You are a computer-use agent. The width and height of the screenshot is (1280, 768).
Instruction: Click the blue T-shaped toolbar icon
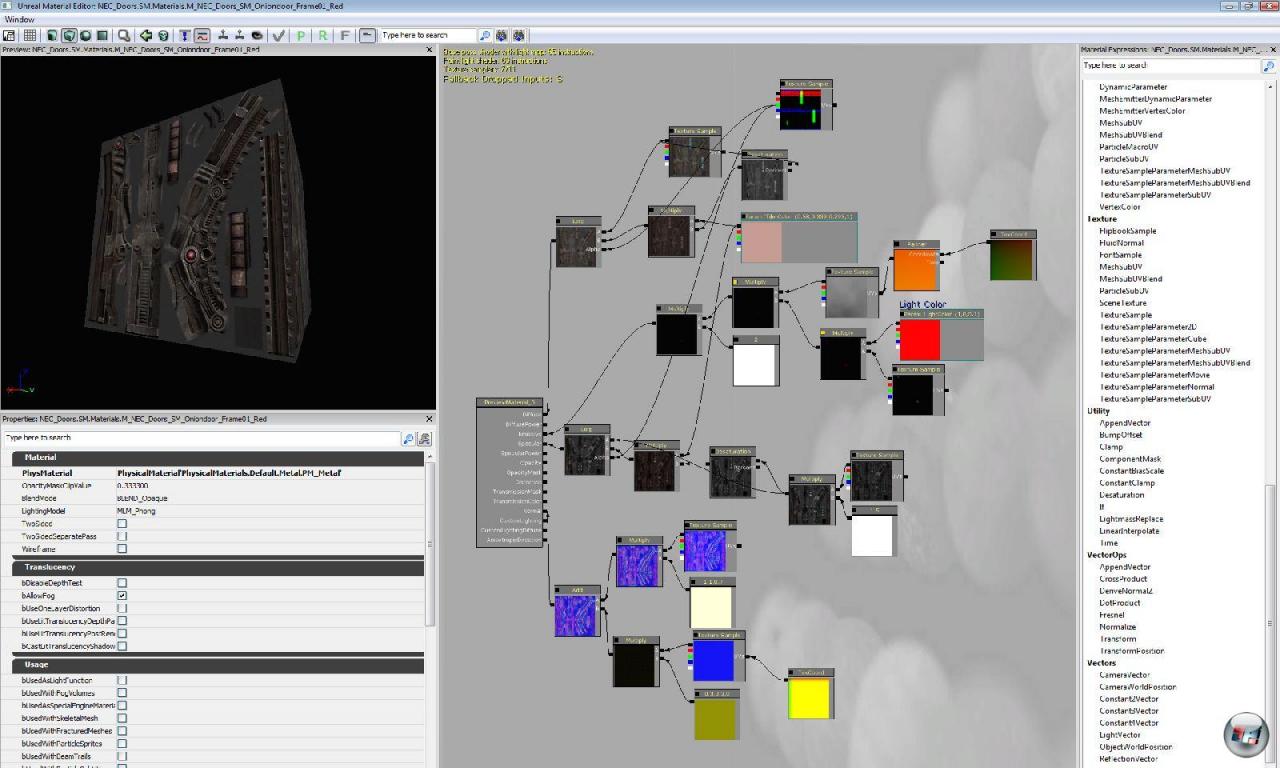184,35
